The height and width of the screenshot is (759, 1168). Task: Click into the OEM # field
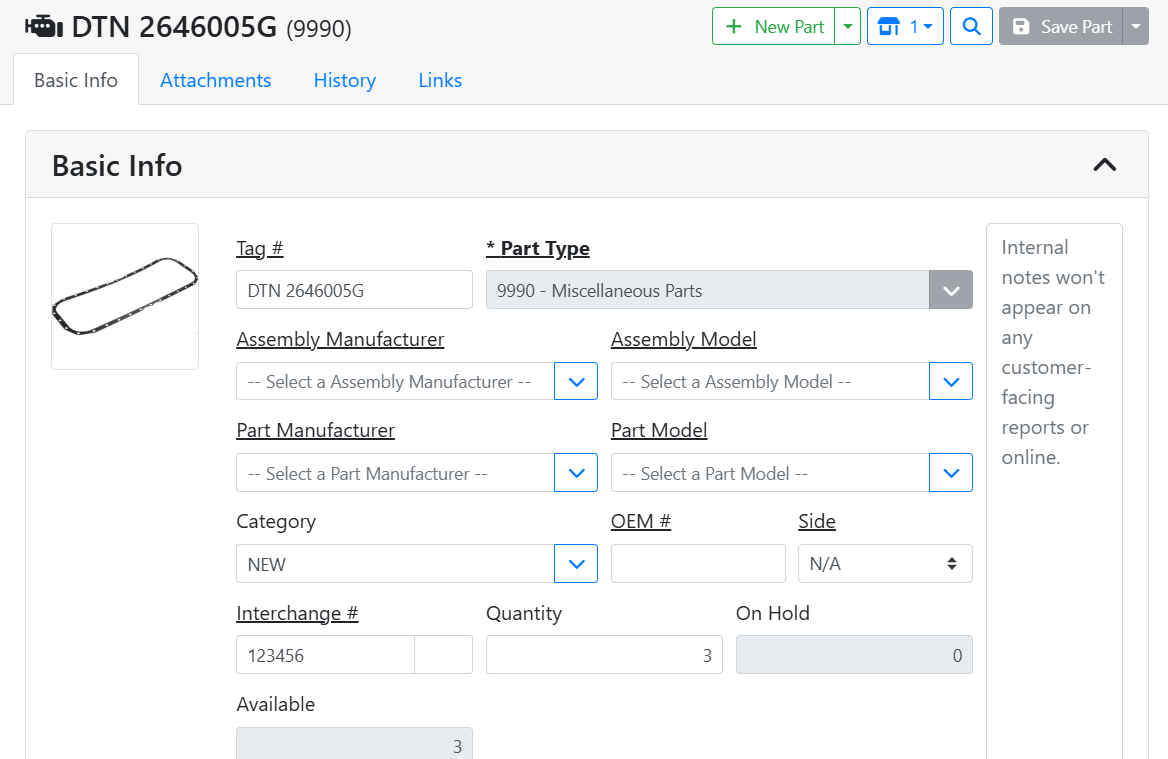tap(698, 564)
